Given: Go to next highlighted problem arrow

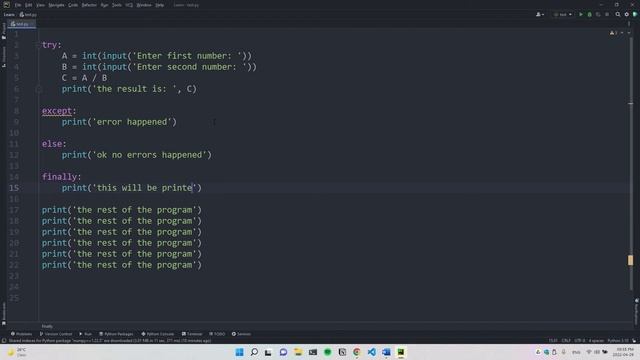Looking at the screenshot, I should coord(629,33).
